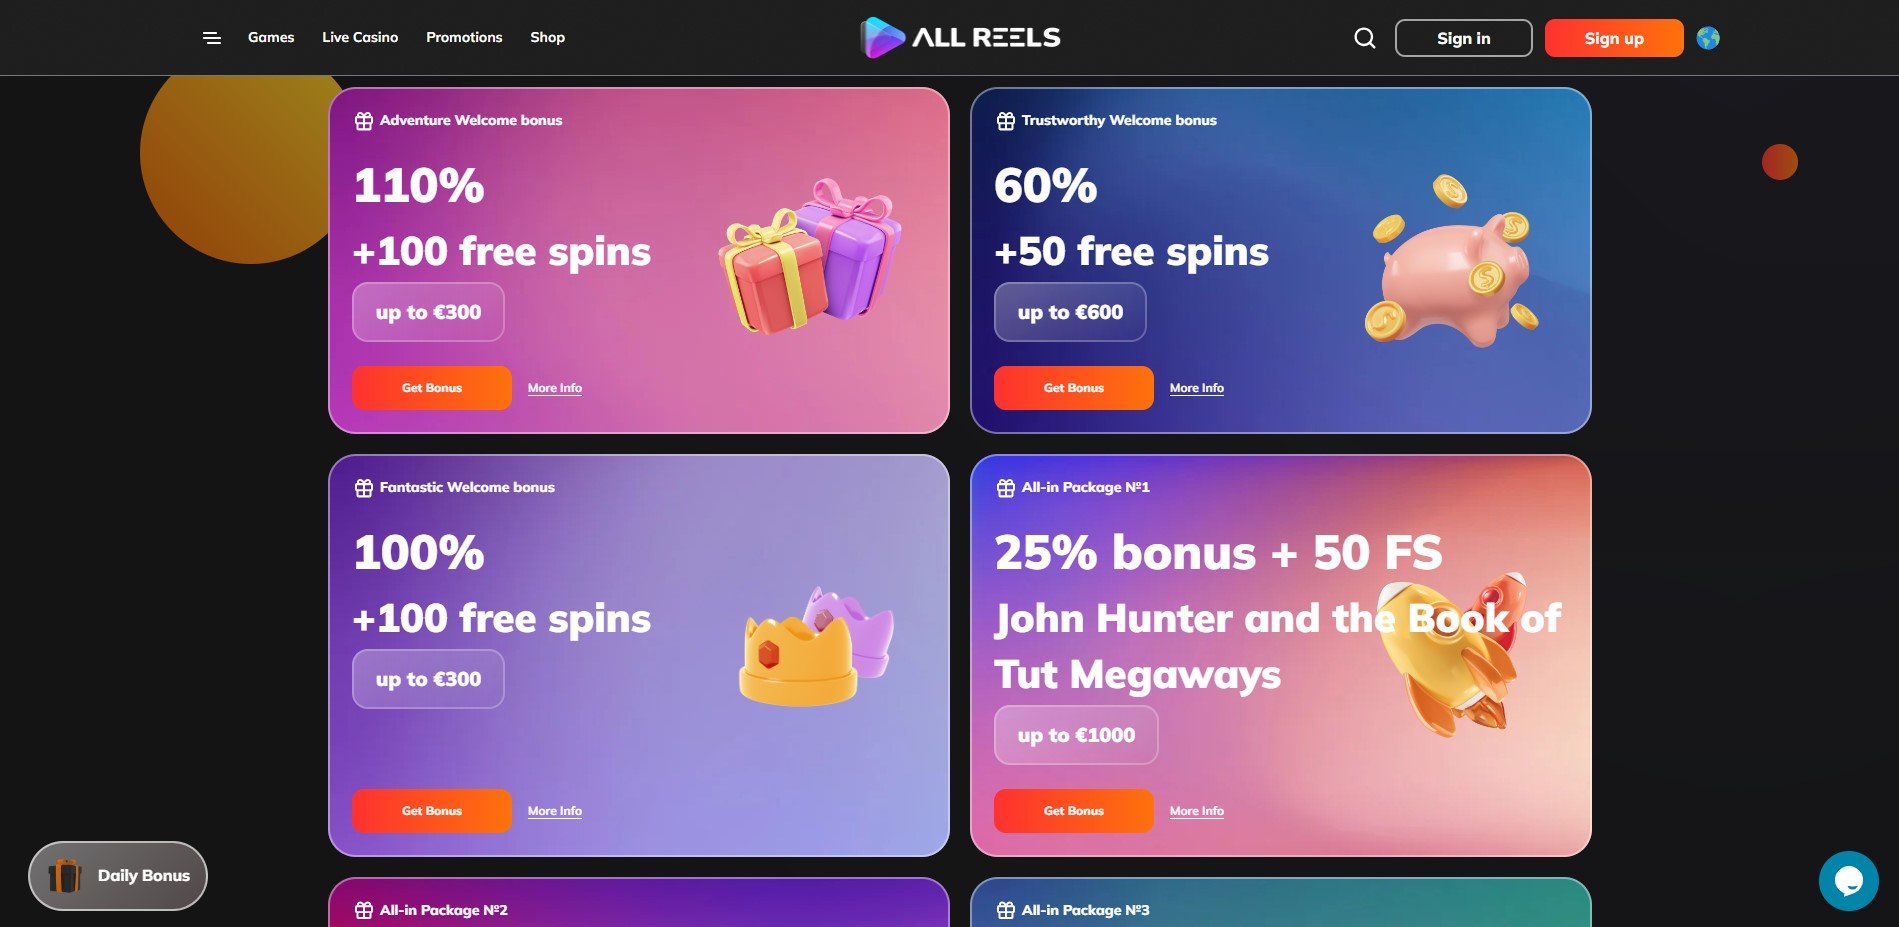Click the All Reels logo
Viewport: 1899px width, 927px height.
pyautogui.click(x=960, y=38)
